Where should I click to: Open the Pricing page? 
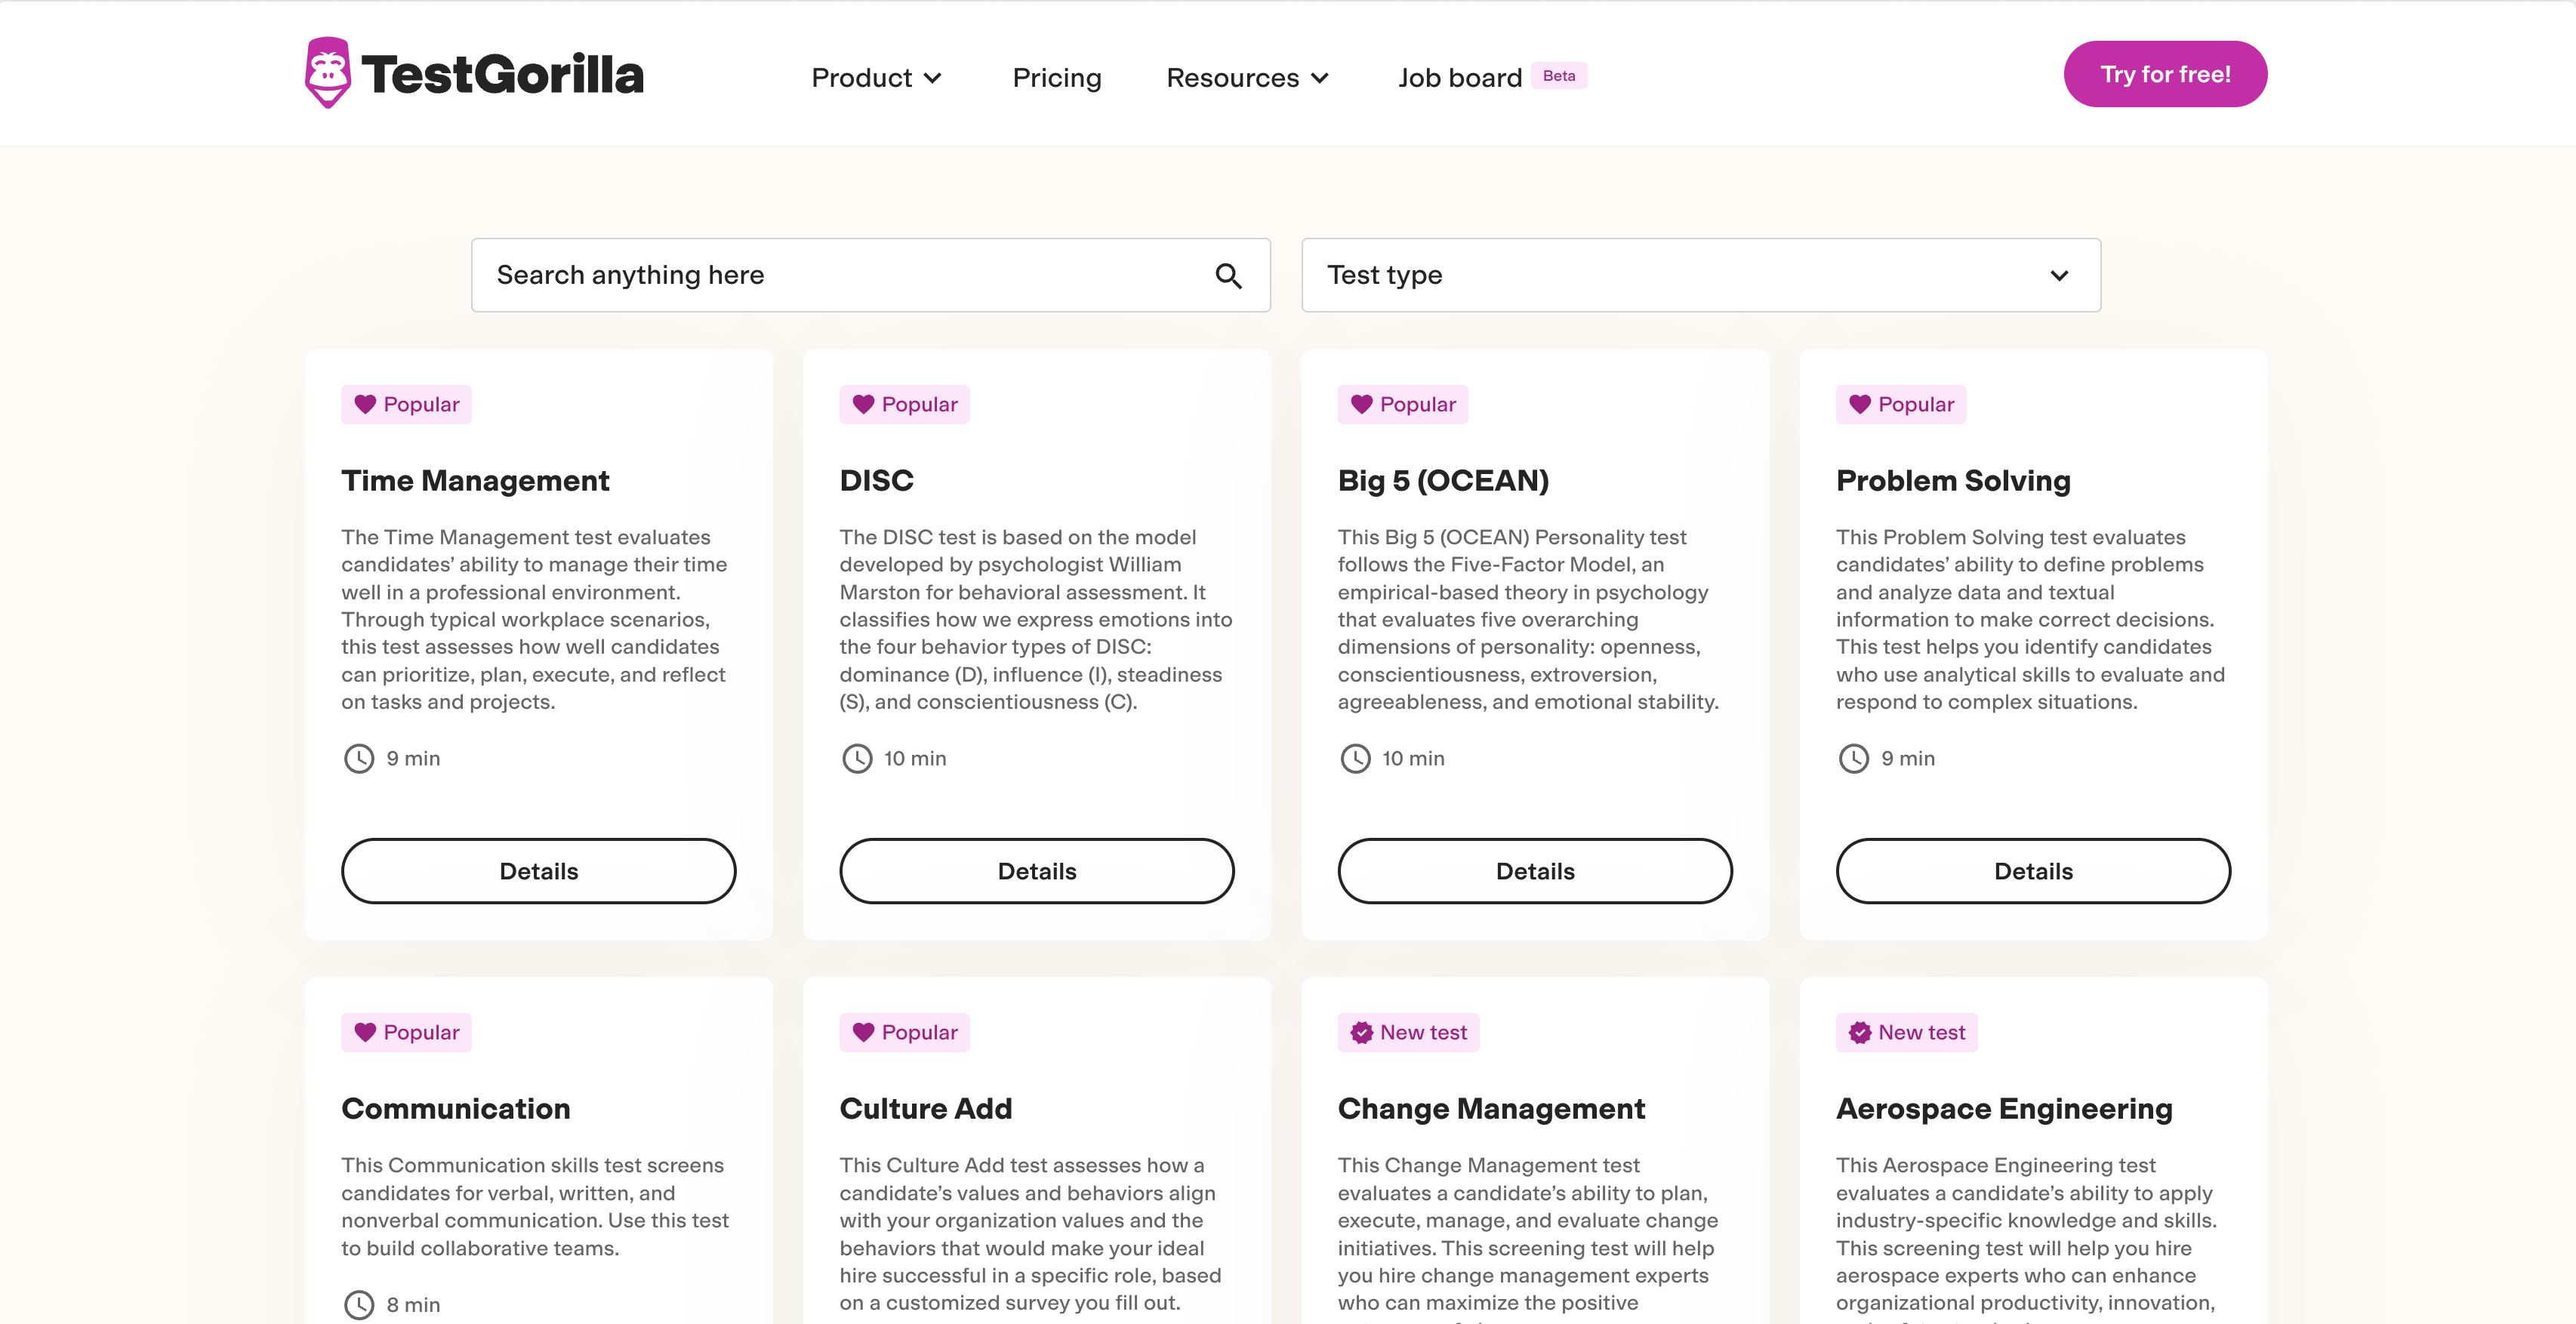click(1056, 78)
